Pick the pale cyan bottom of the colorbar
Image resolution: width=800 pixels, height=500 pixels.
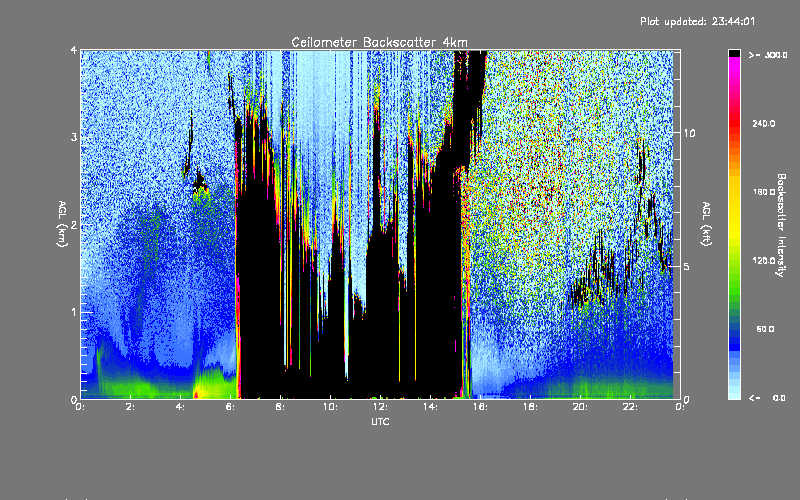pos(735,394)
